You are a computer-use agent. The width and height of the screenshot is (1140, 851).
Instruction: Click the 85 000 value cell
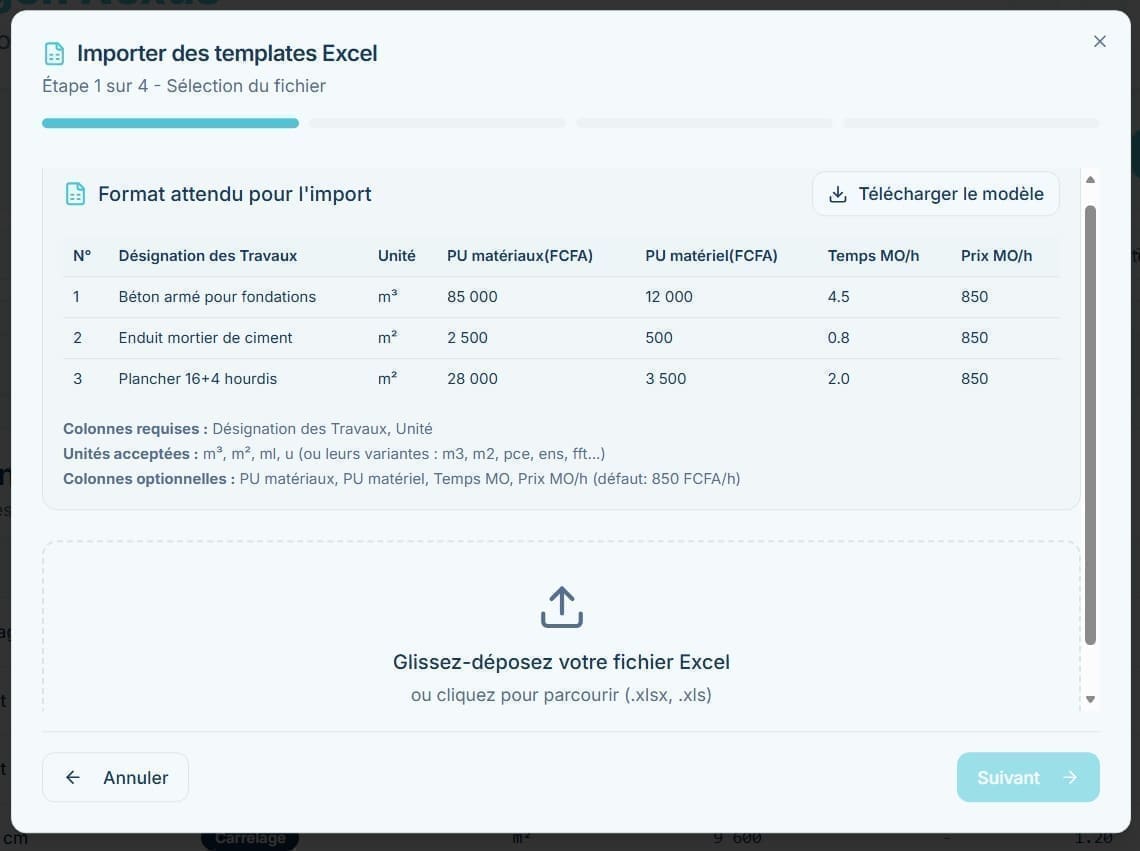(473, 297)
